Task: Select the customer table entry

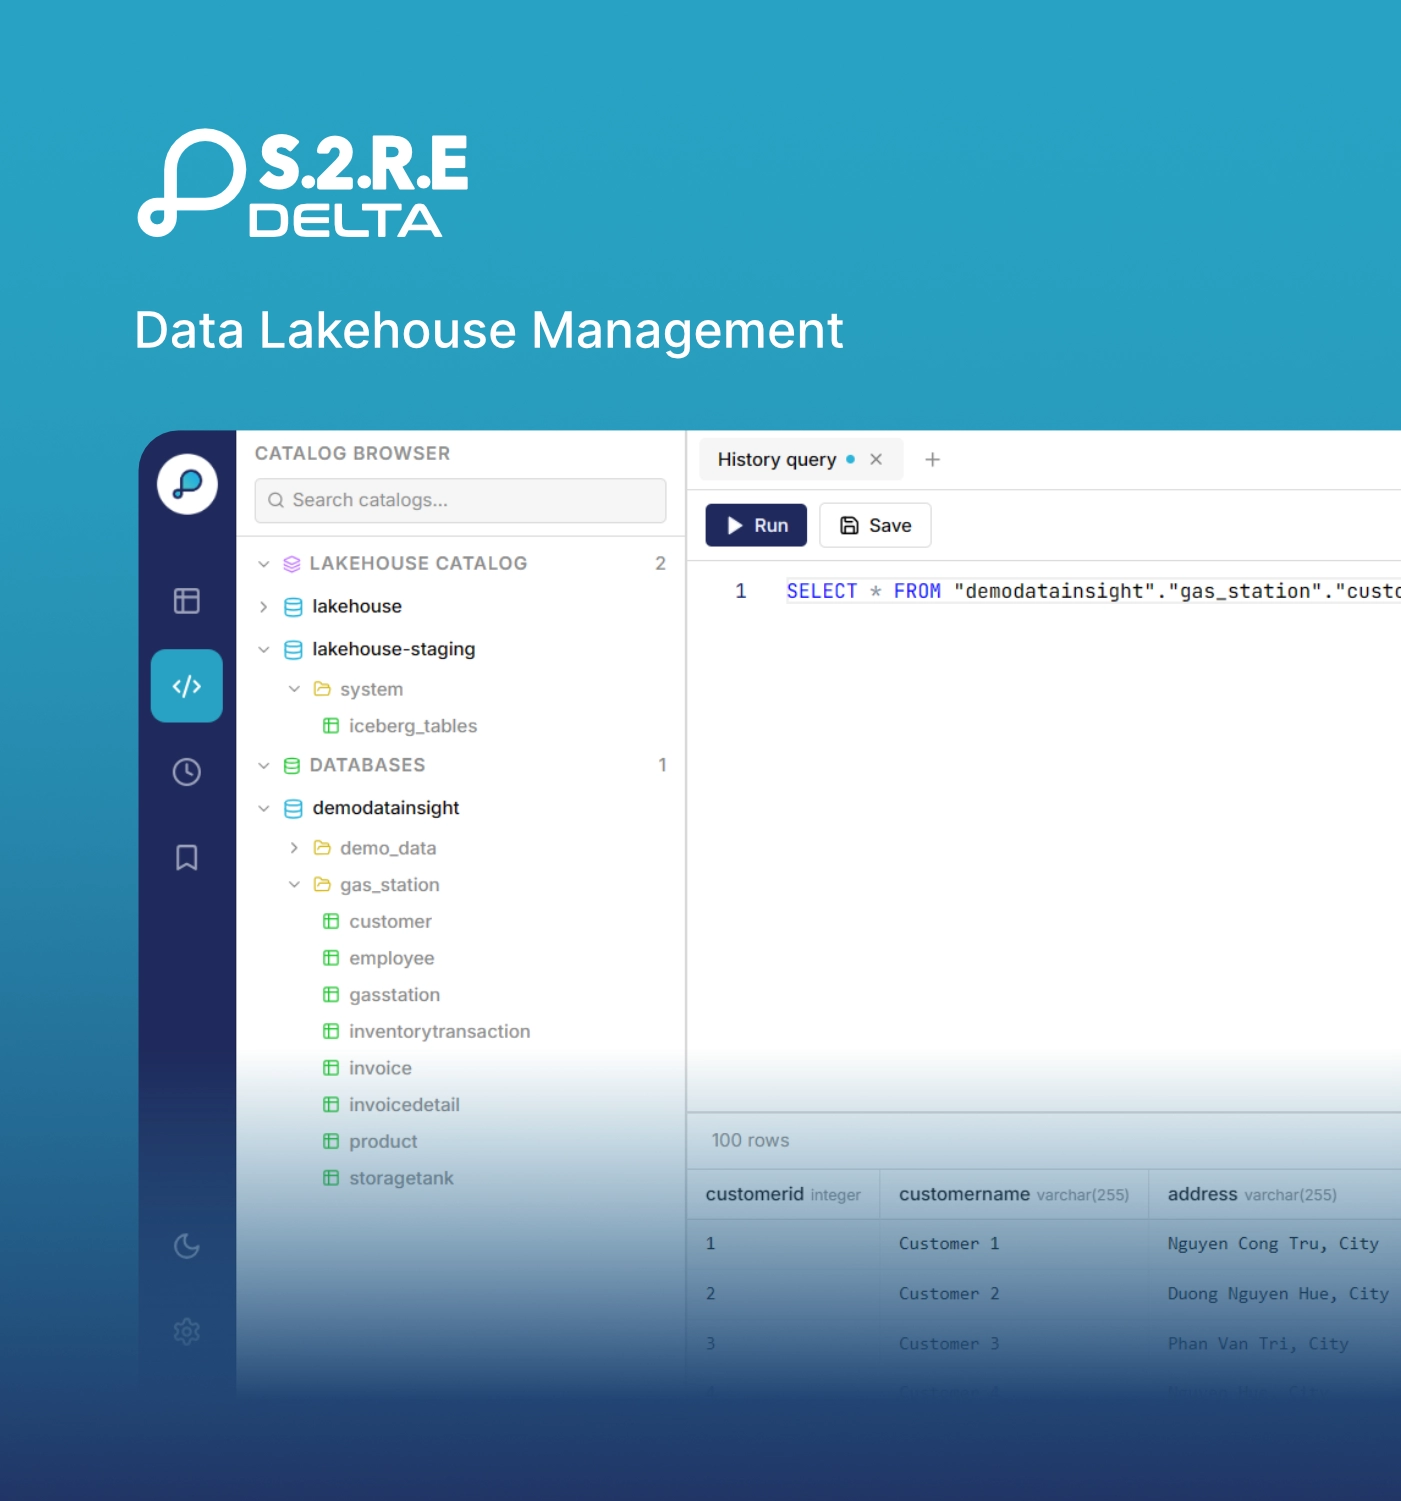Action: pyautogui.click(x=390, y=922)
